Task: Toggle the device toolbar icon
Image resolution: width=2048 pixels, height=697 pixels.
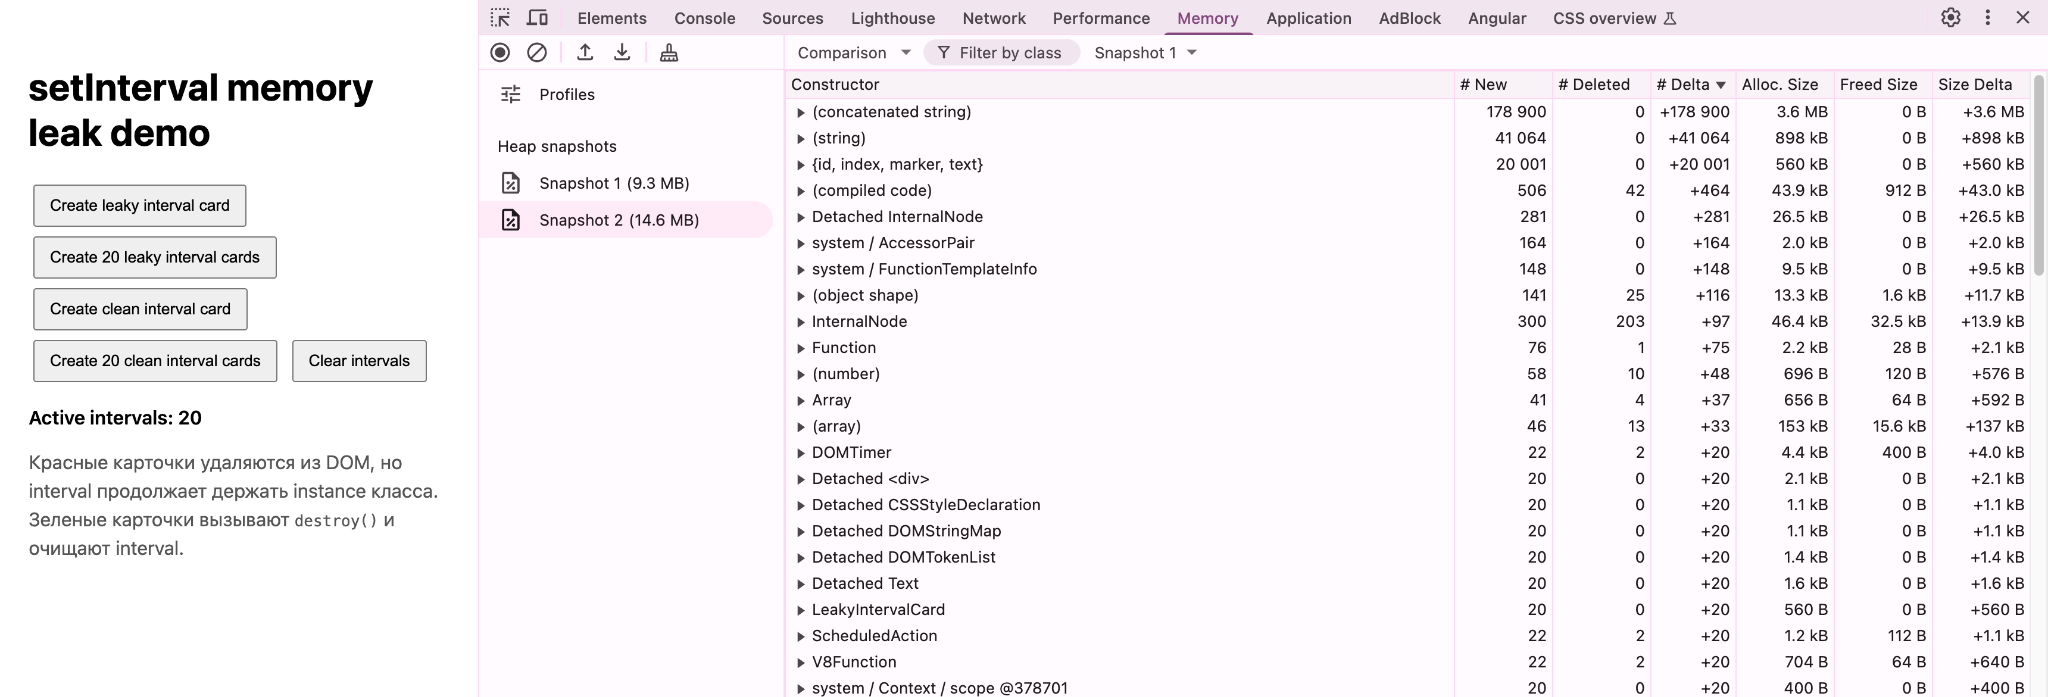Action: click(537, 18)
